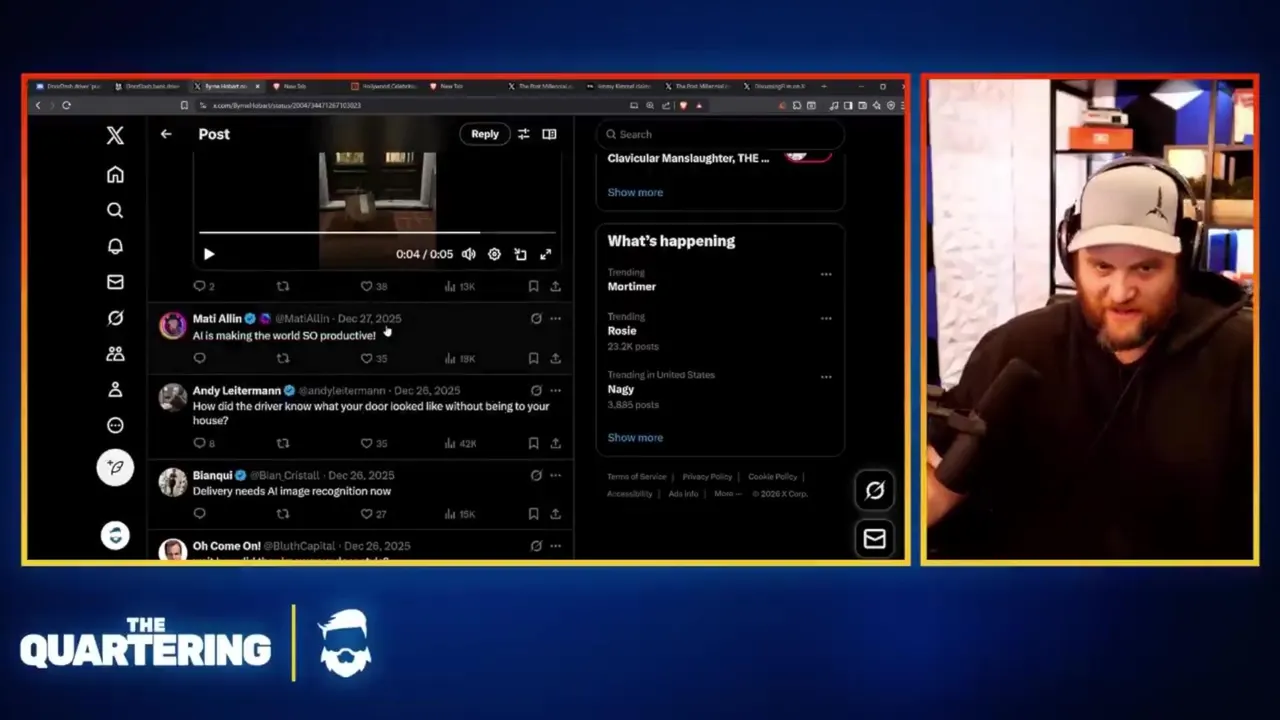This screenshot has width=1280, height=720.
Task: Click Show more under What's happening trends
Action: (x=635, y=437)
